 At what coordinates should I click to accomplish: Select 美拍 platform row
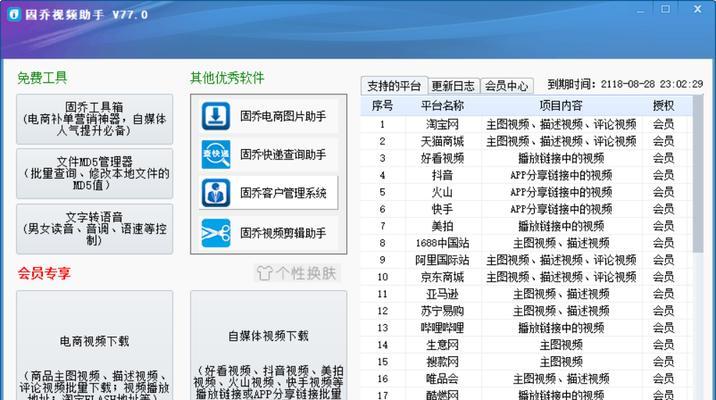click(x=526, y=226)
